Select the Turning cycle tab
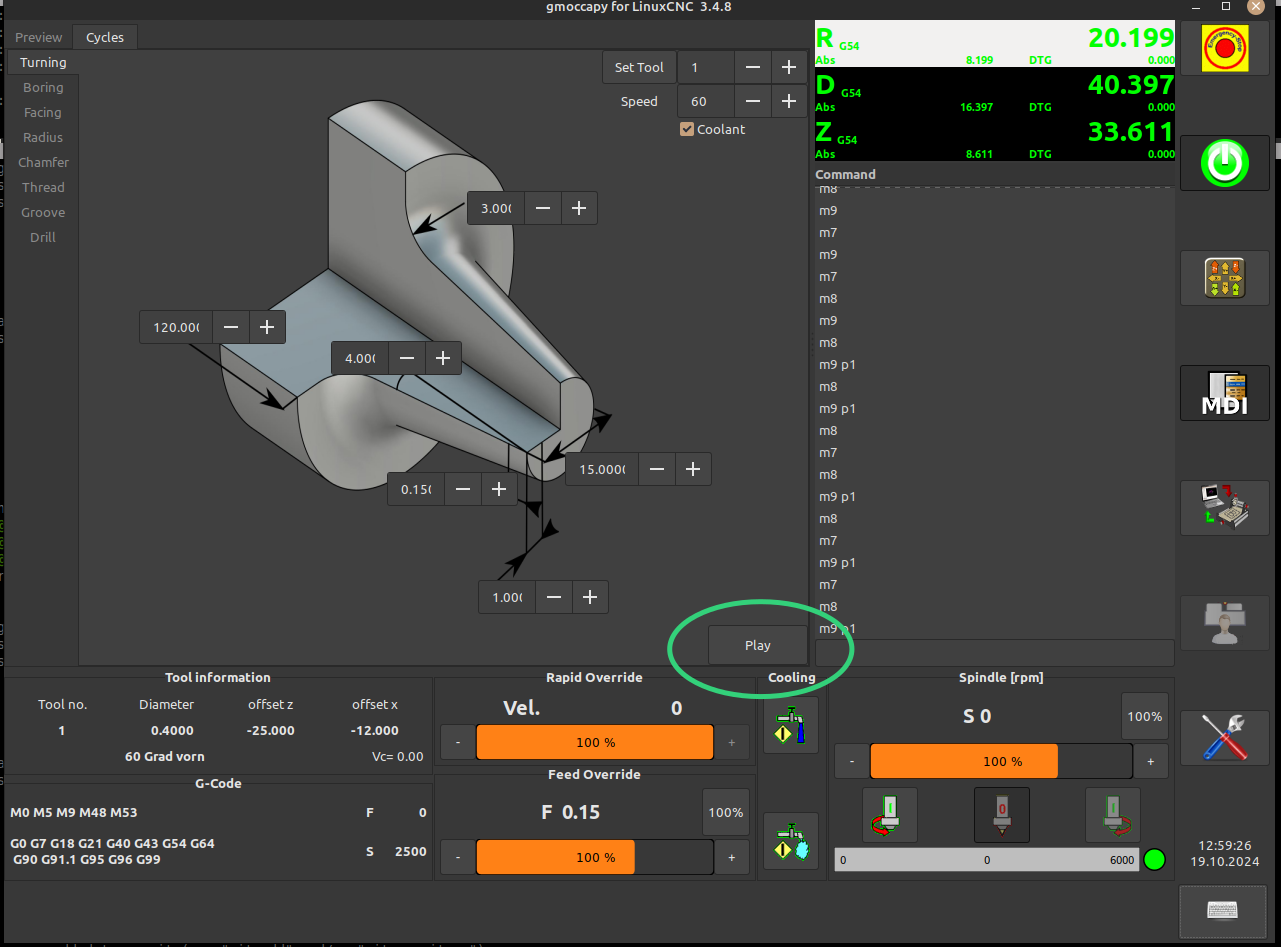This screenshot has height=947, width=1281. (43, 62)
